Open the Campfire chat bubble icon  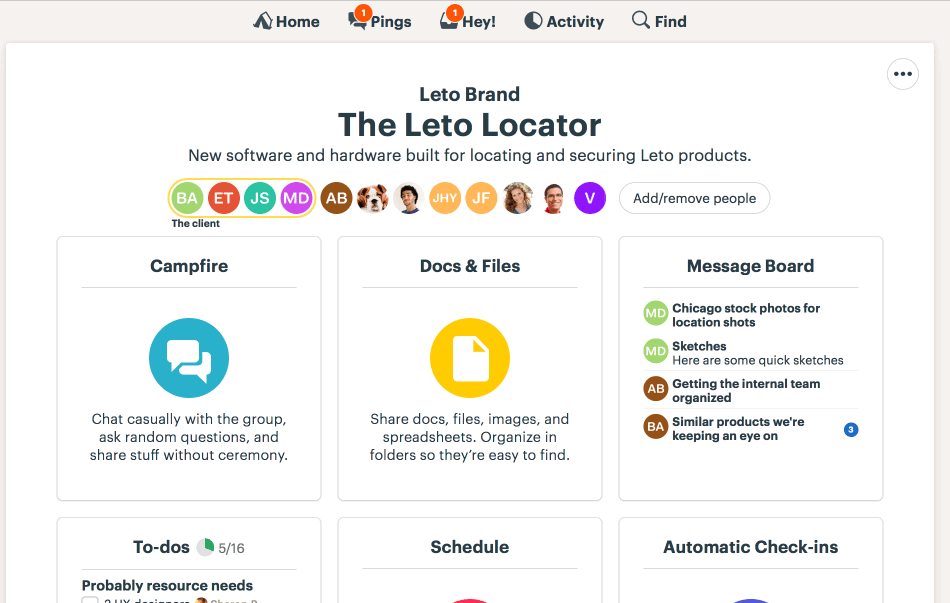189,358
